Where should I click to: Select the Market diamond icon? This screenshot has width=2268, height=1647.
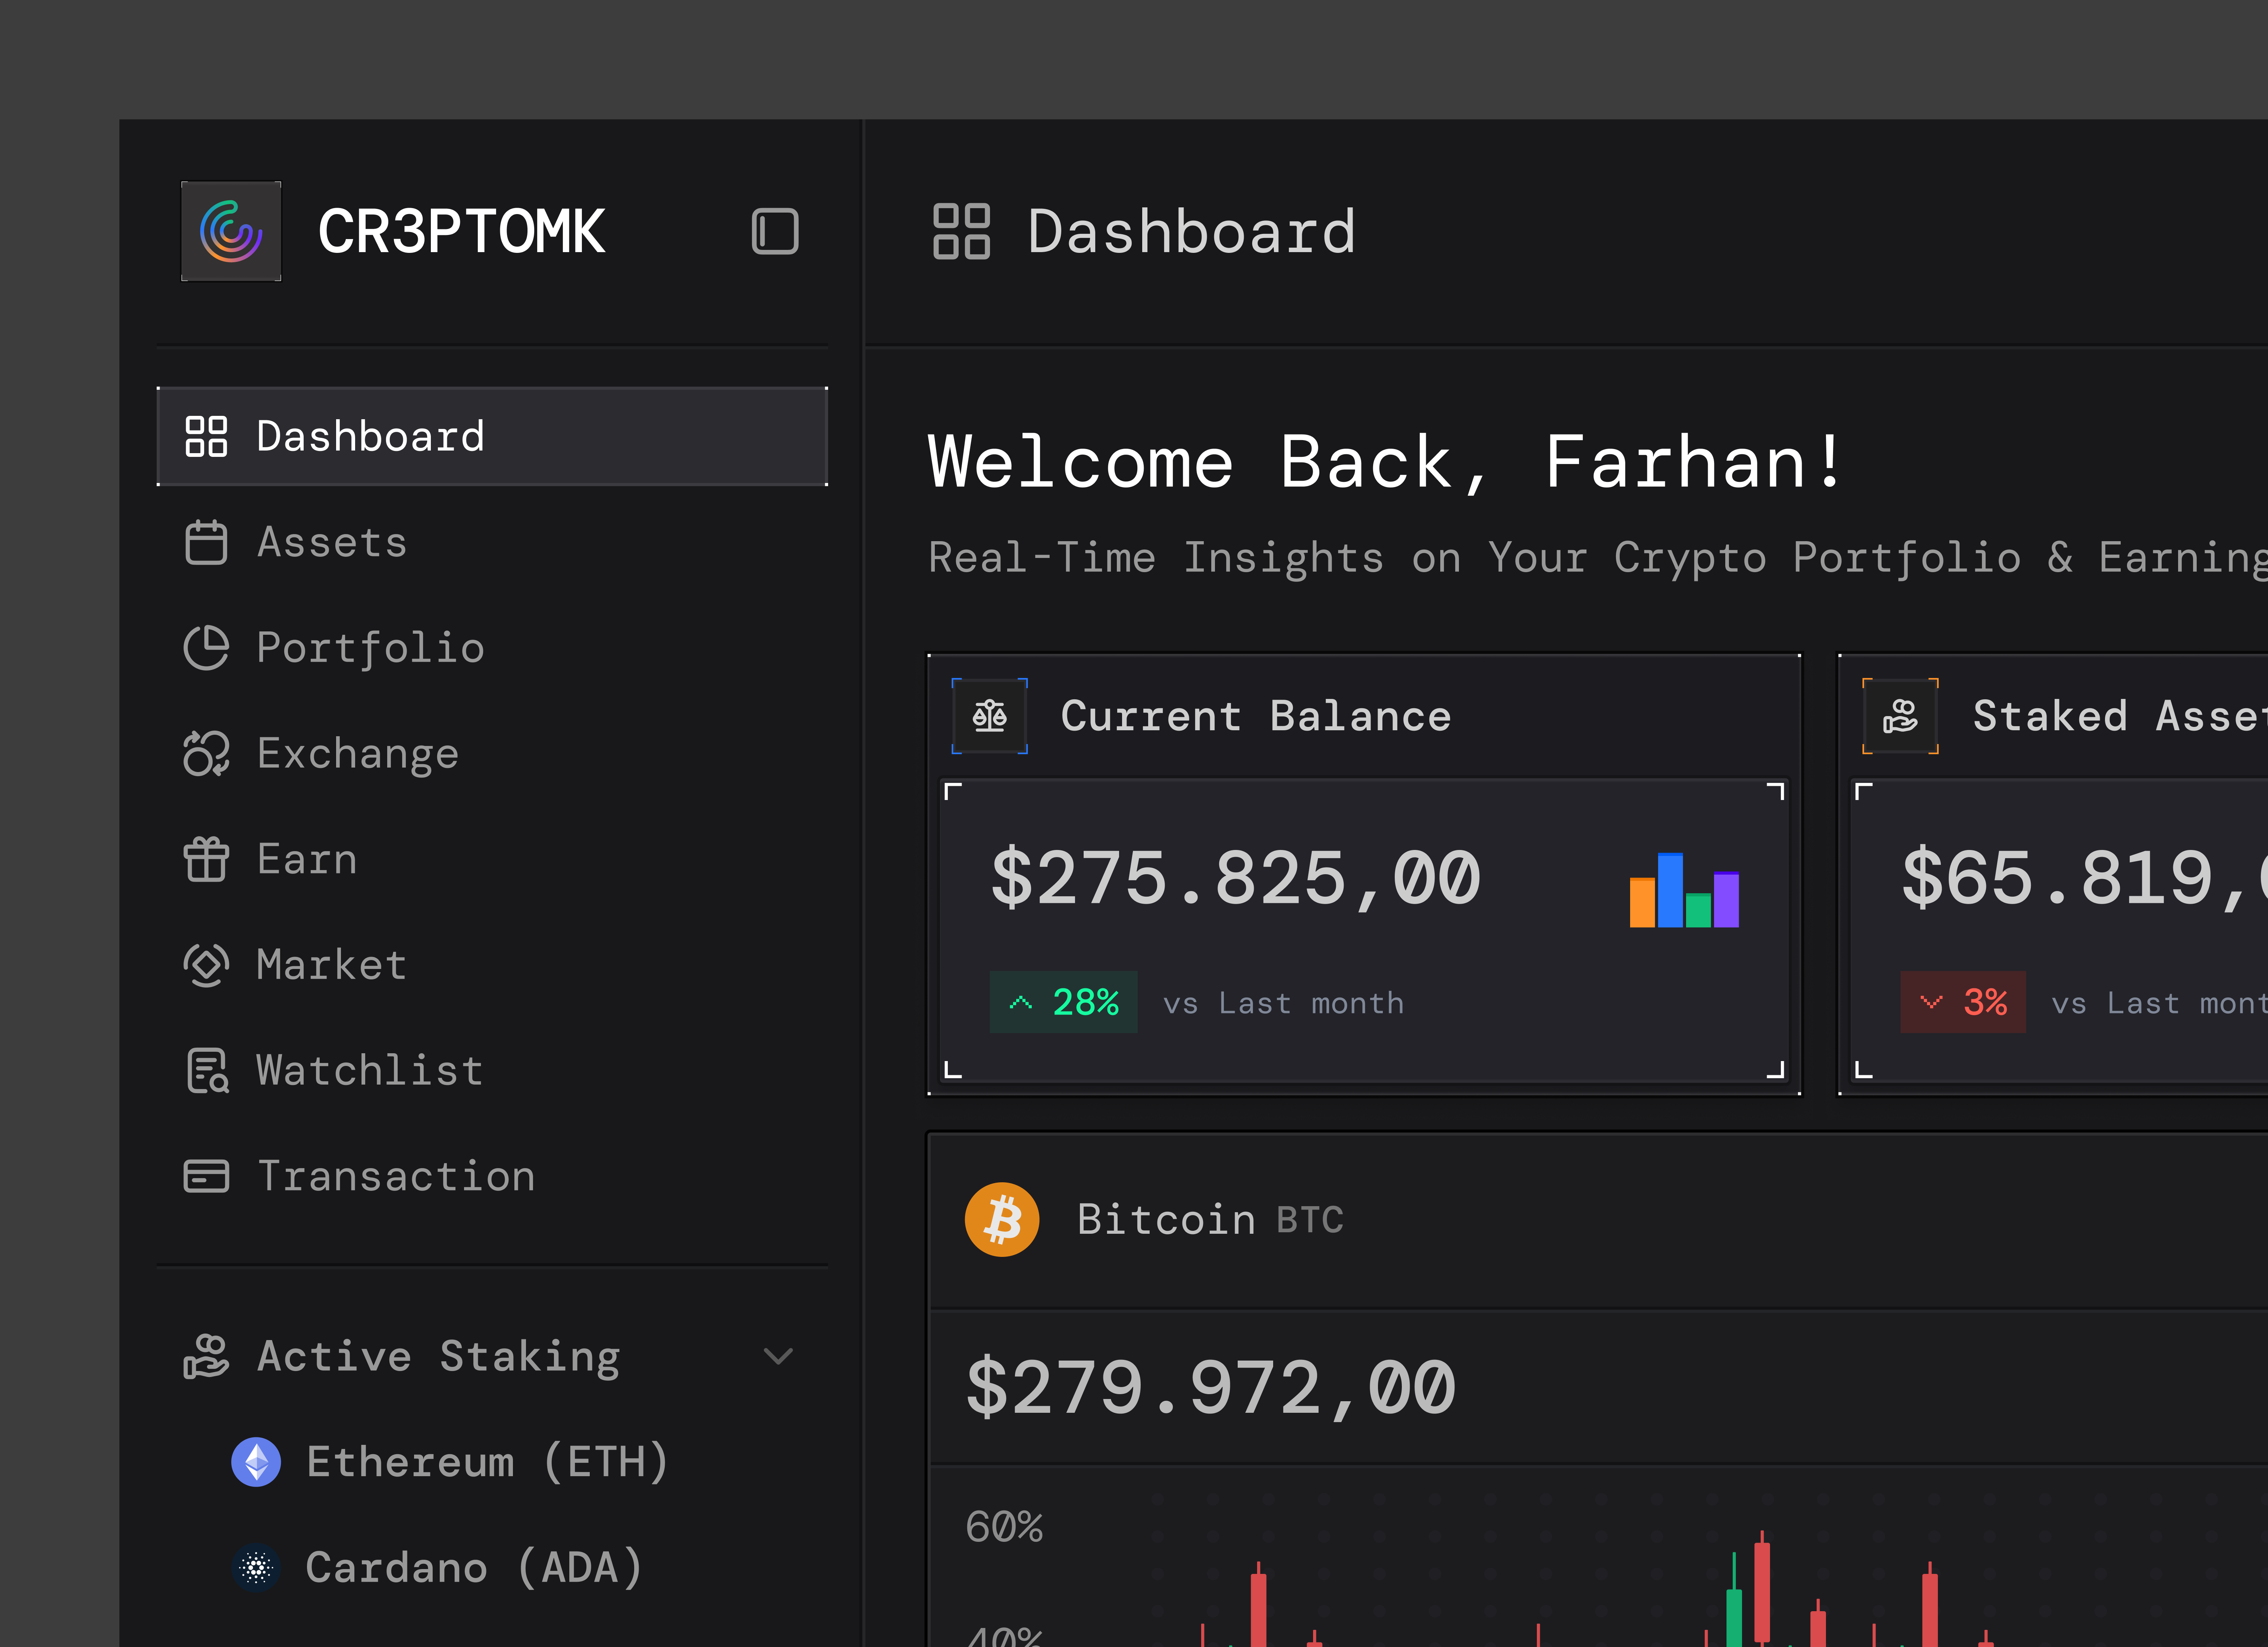click(207, 964)
